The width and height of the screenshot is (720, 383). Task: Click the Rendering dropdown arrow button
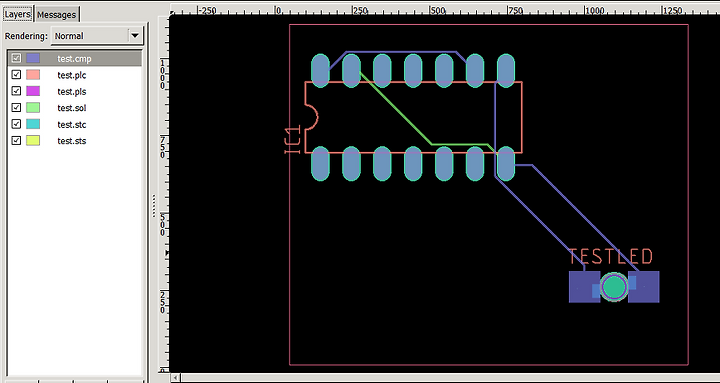click(x=135, y=36)
